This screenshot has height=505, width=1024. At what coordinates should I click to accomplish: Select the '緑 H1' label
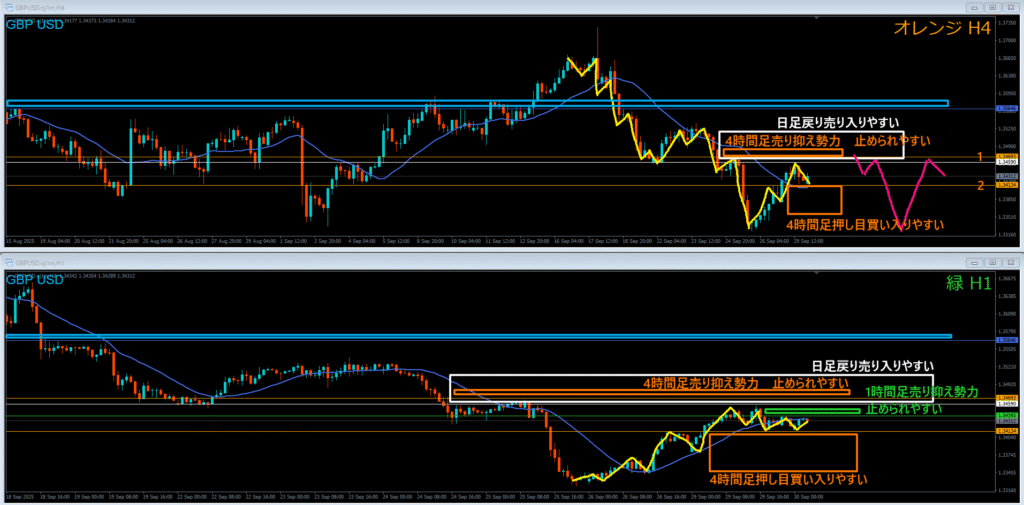968,282
